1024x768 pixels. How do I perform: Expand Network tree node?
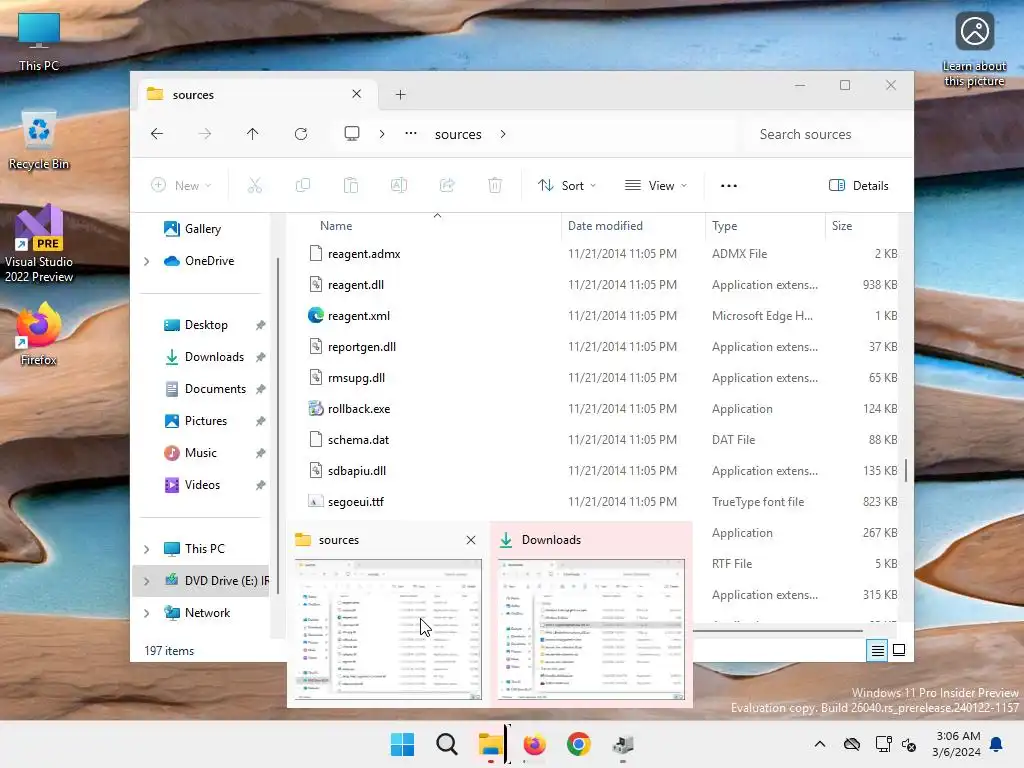click(x=146, y=613)
